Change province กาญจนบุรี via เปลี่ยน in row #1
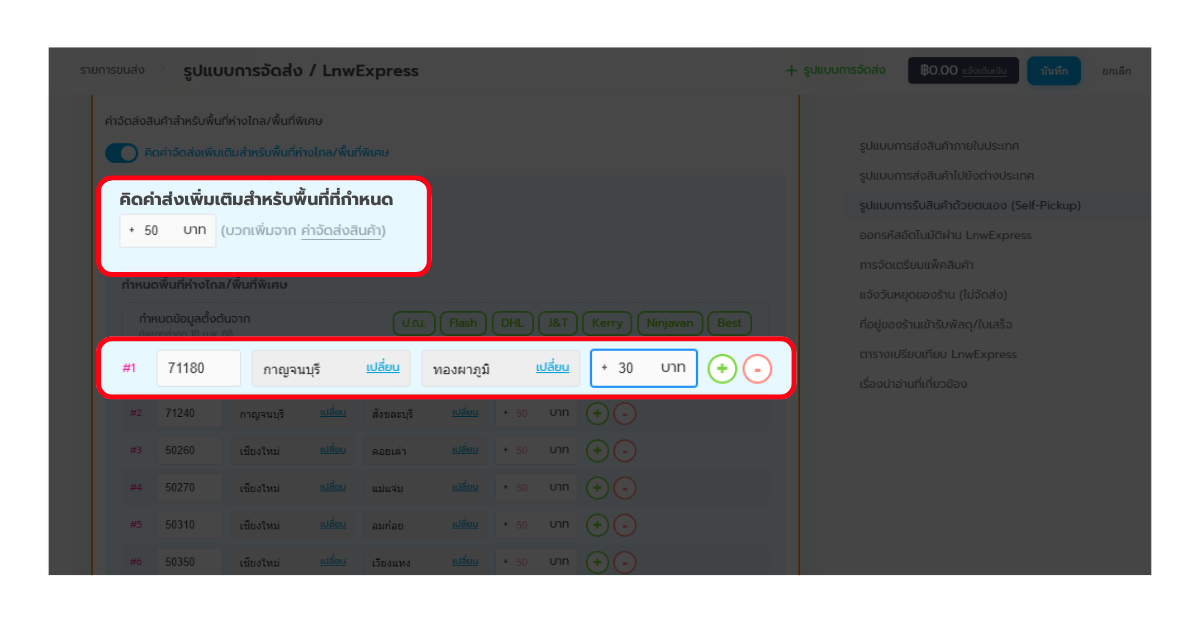The width and height of the screenshot is (1200, 628). (382, 367)
